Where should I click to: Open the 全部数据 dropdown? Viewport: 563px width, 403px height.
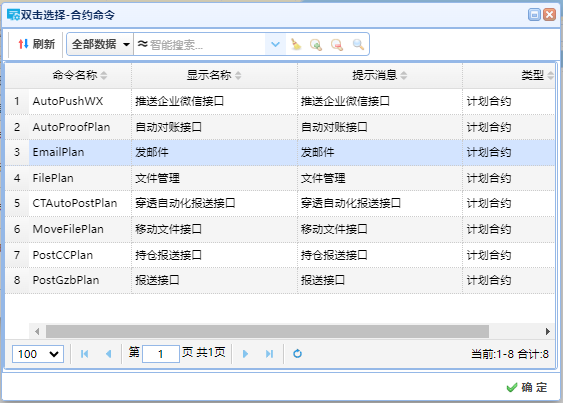(x=100, y=44)
